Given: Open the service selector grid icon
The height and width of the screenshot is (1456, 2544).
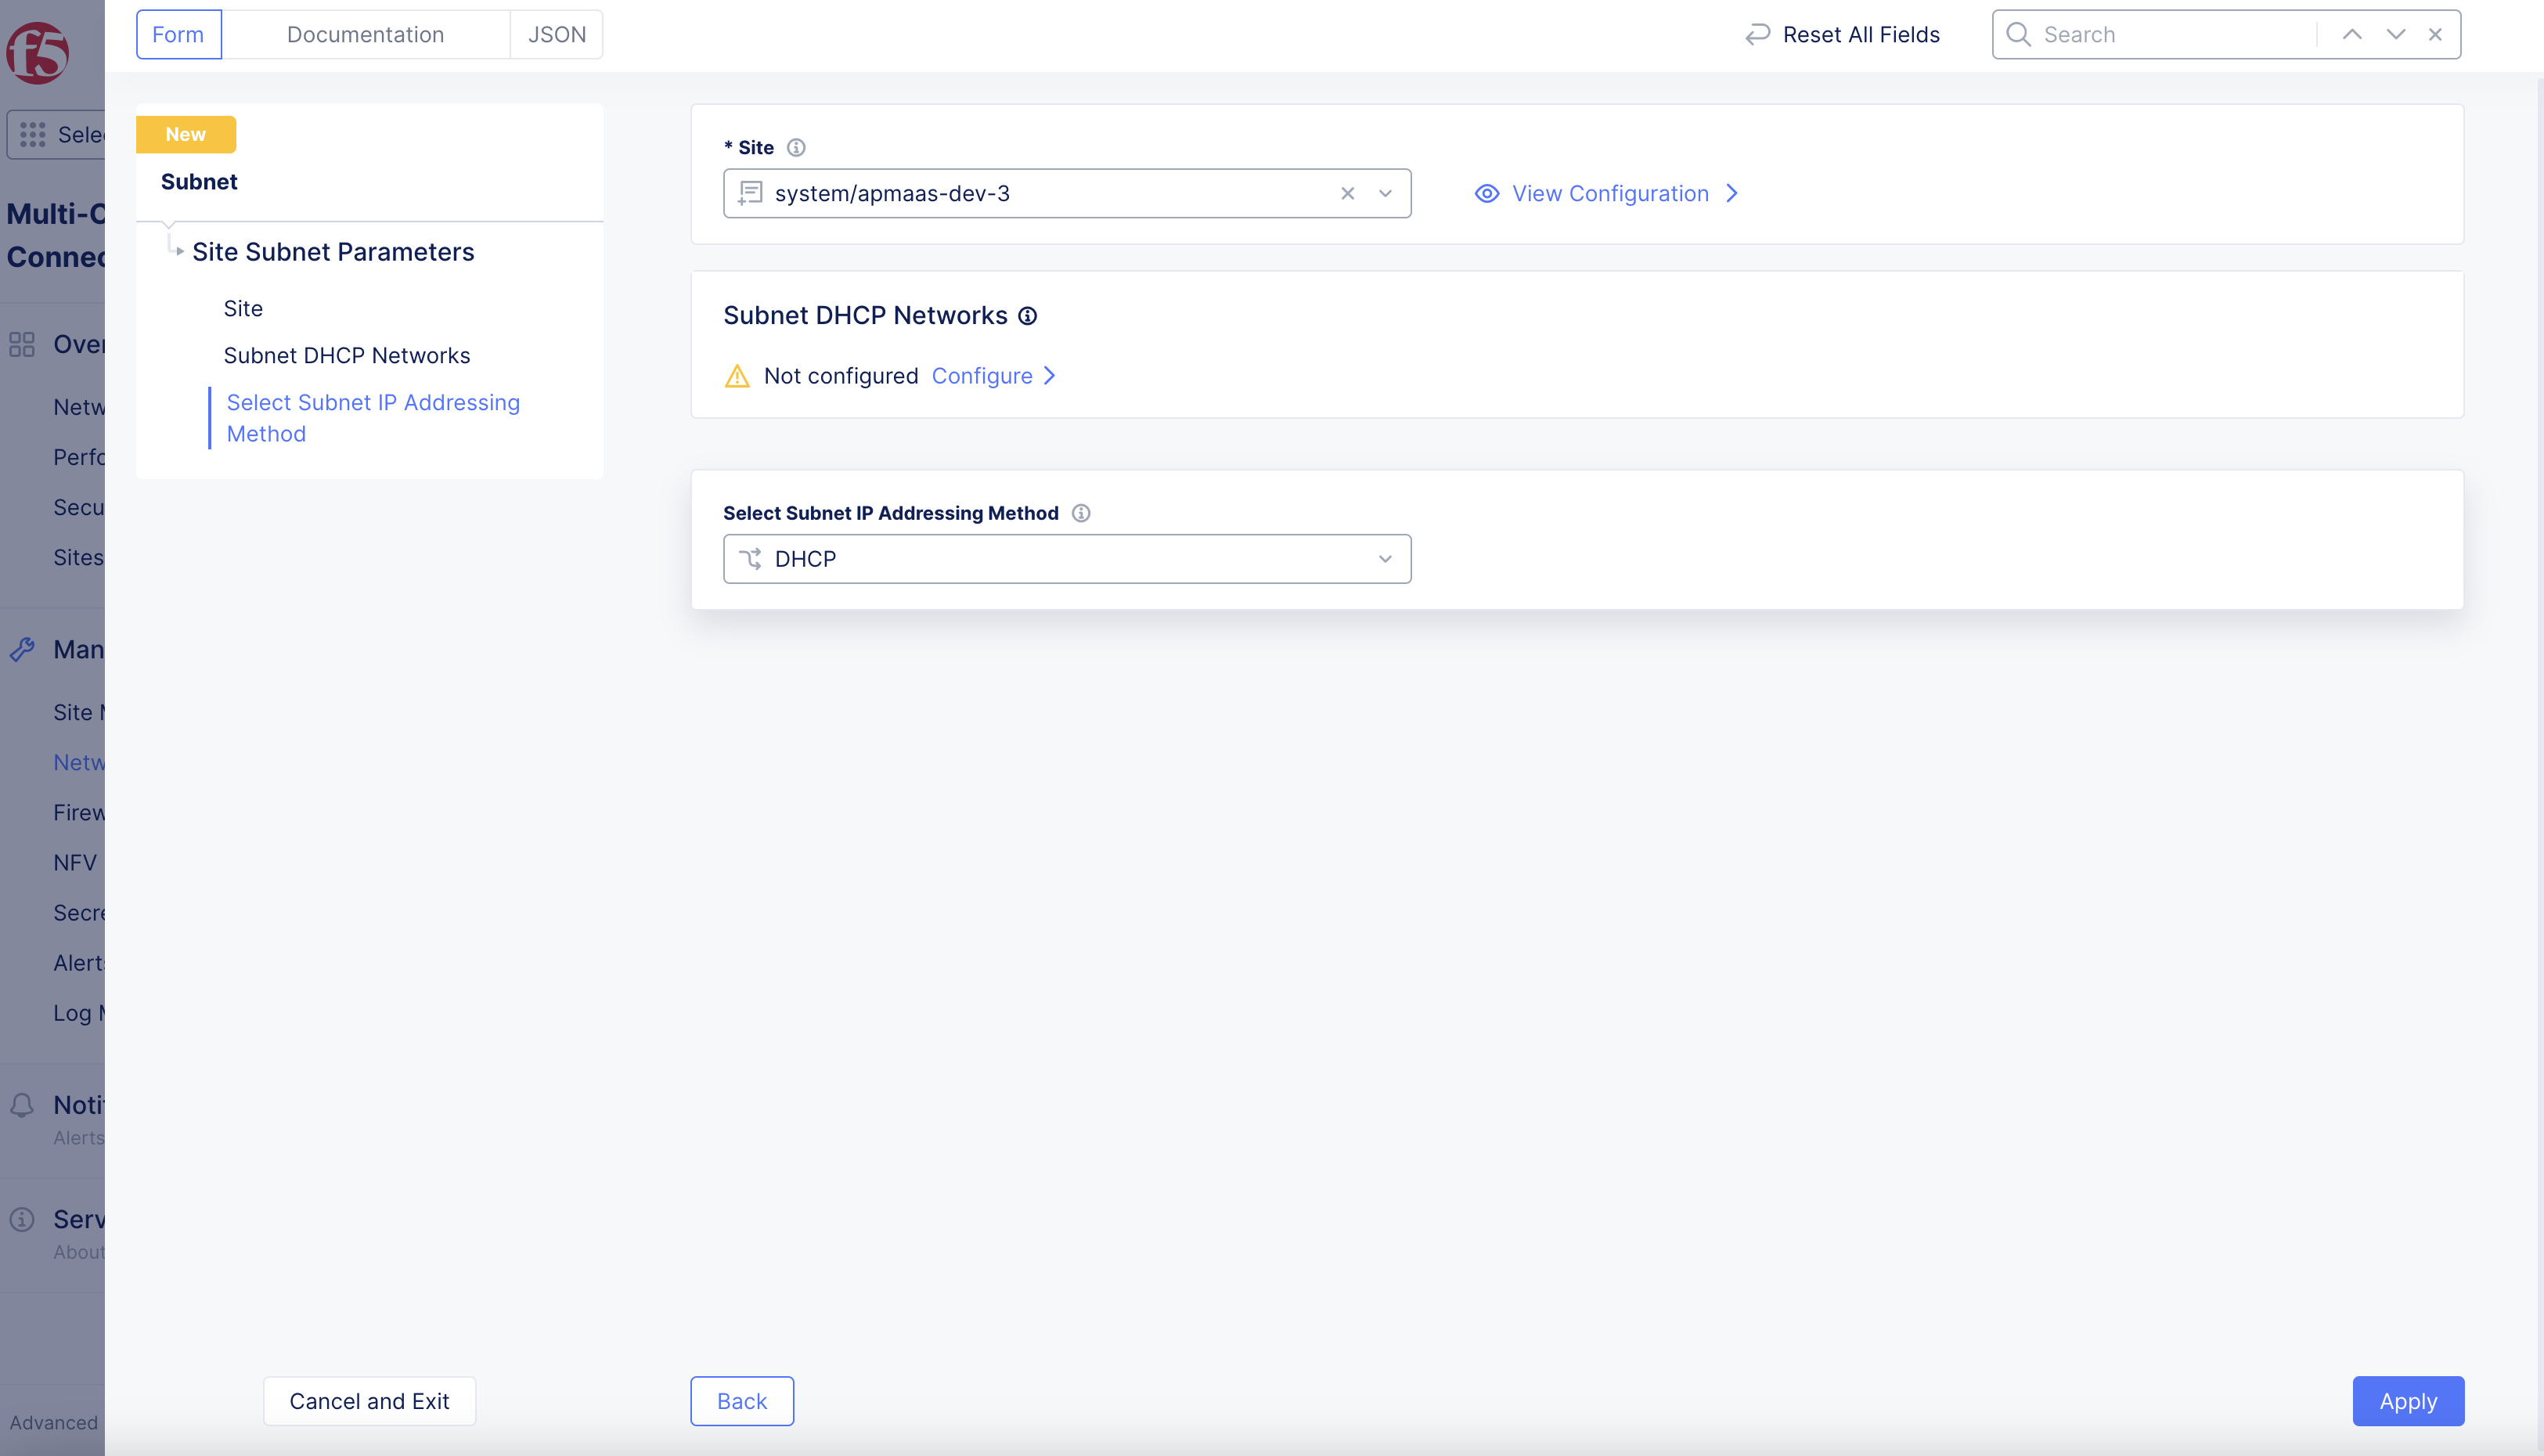Looking at the screenshot, I should (x=33, y=134).
